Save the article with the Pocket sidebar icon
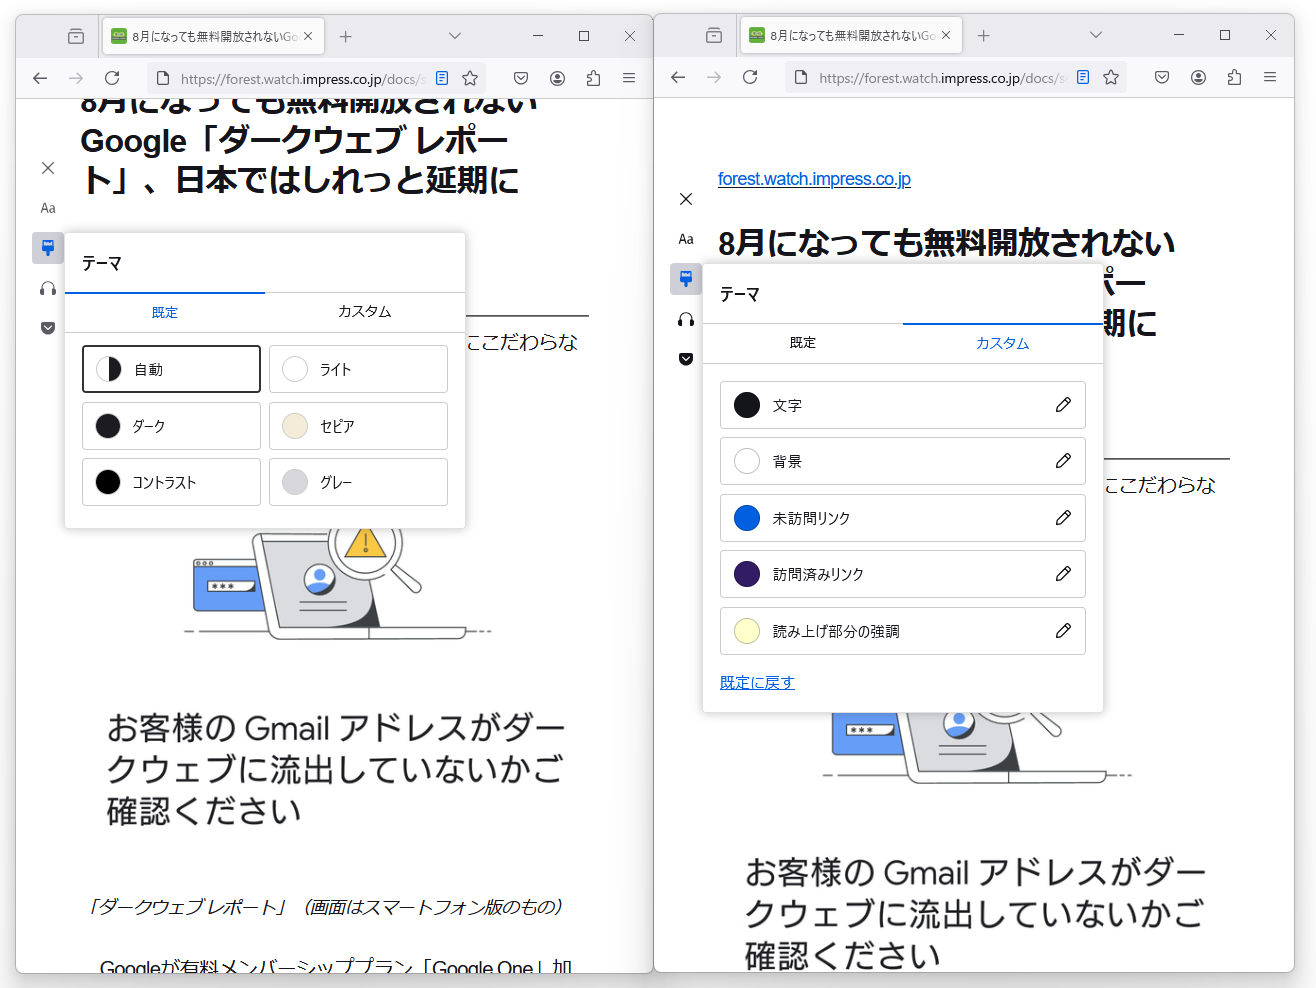Viewport: 1316px width, 988px height. point(47,327)
